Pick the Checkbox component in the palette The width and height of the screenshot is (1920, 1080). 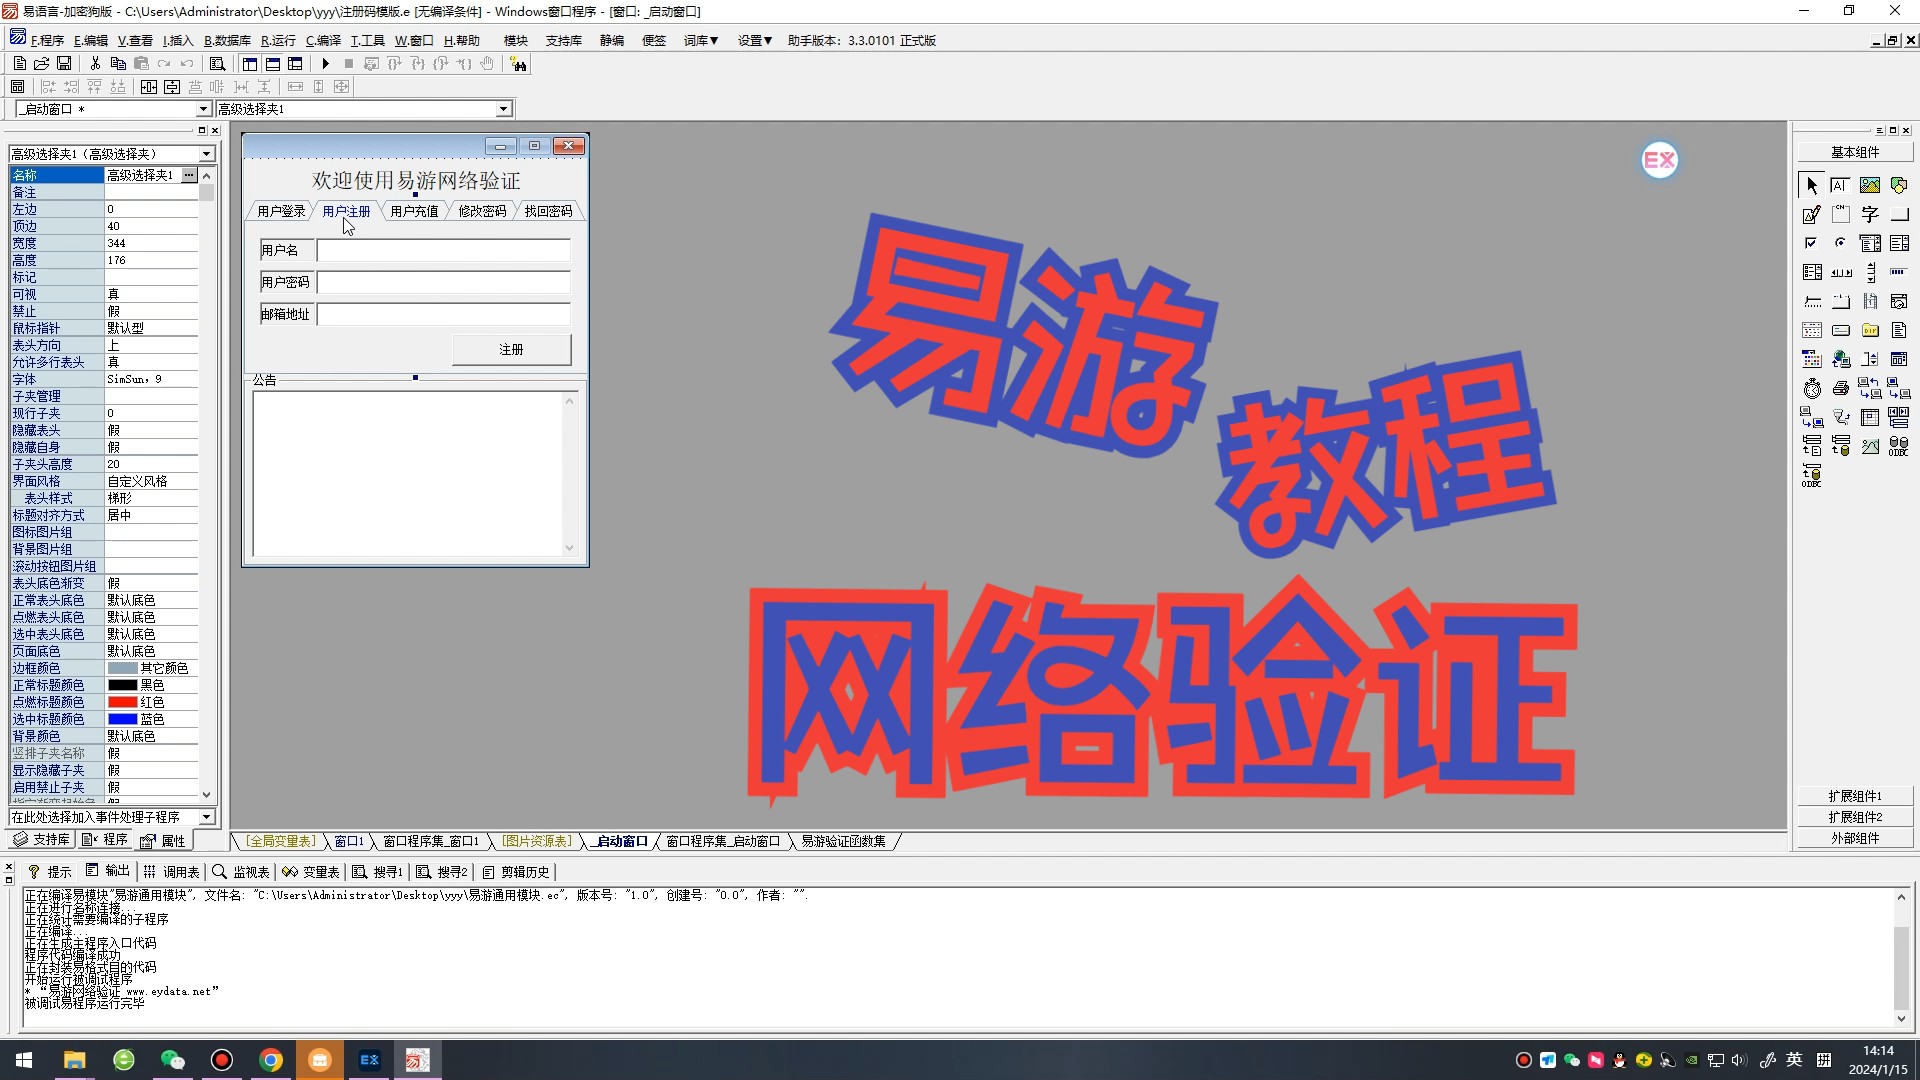point(1812,243)
